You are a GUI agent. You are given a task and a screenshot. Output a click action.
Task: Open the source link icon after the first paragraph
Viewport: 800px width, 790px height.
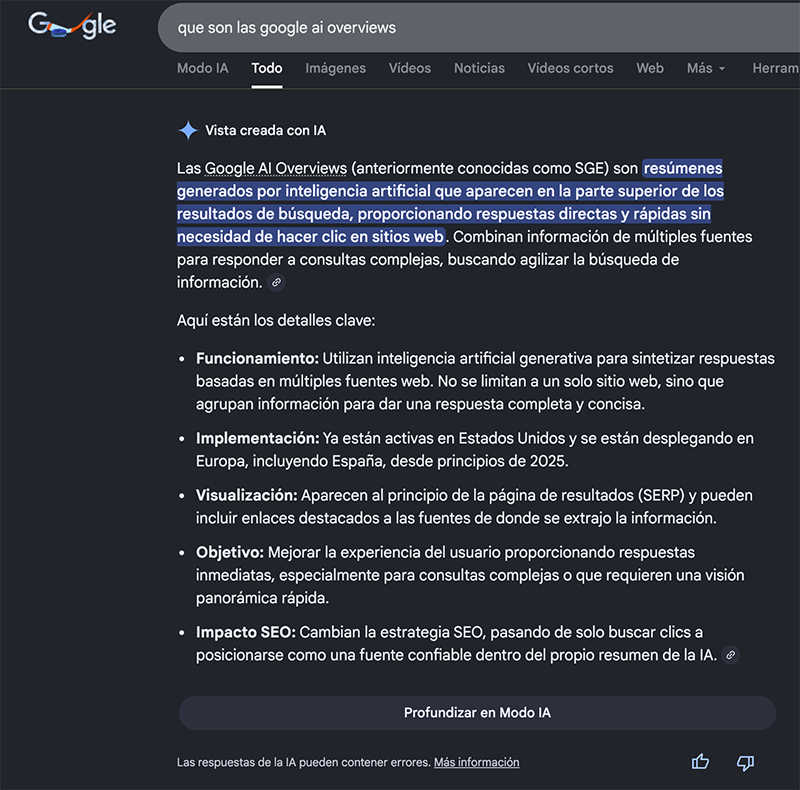pos(276,283)
